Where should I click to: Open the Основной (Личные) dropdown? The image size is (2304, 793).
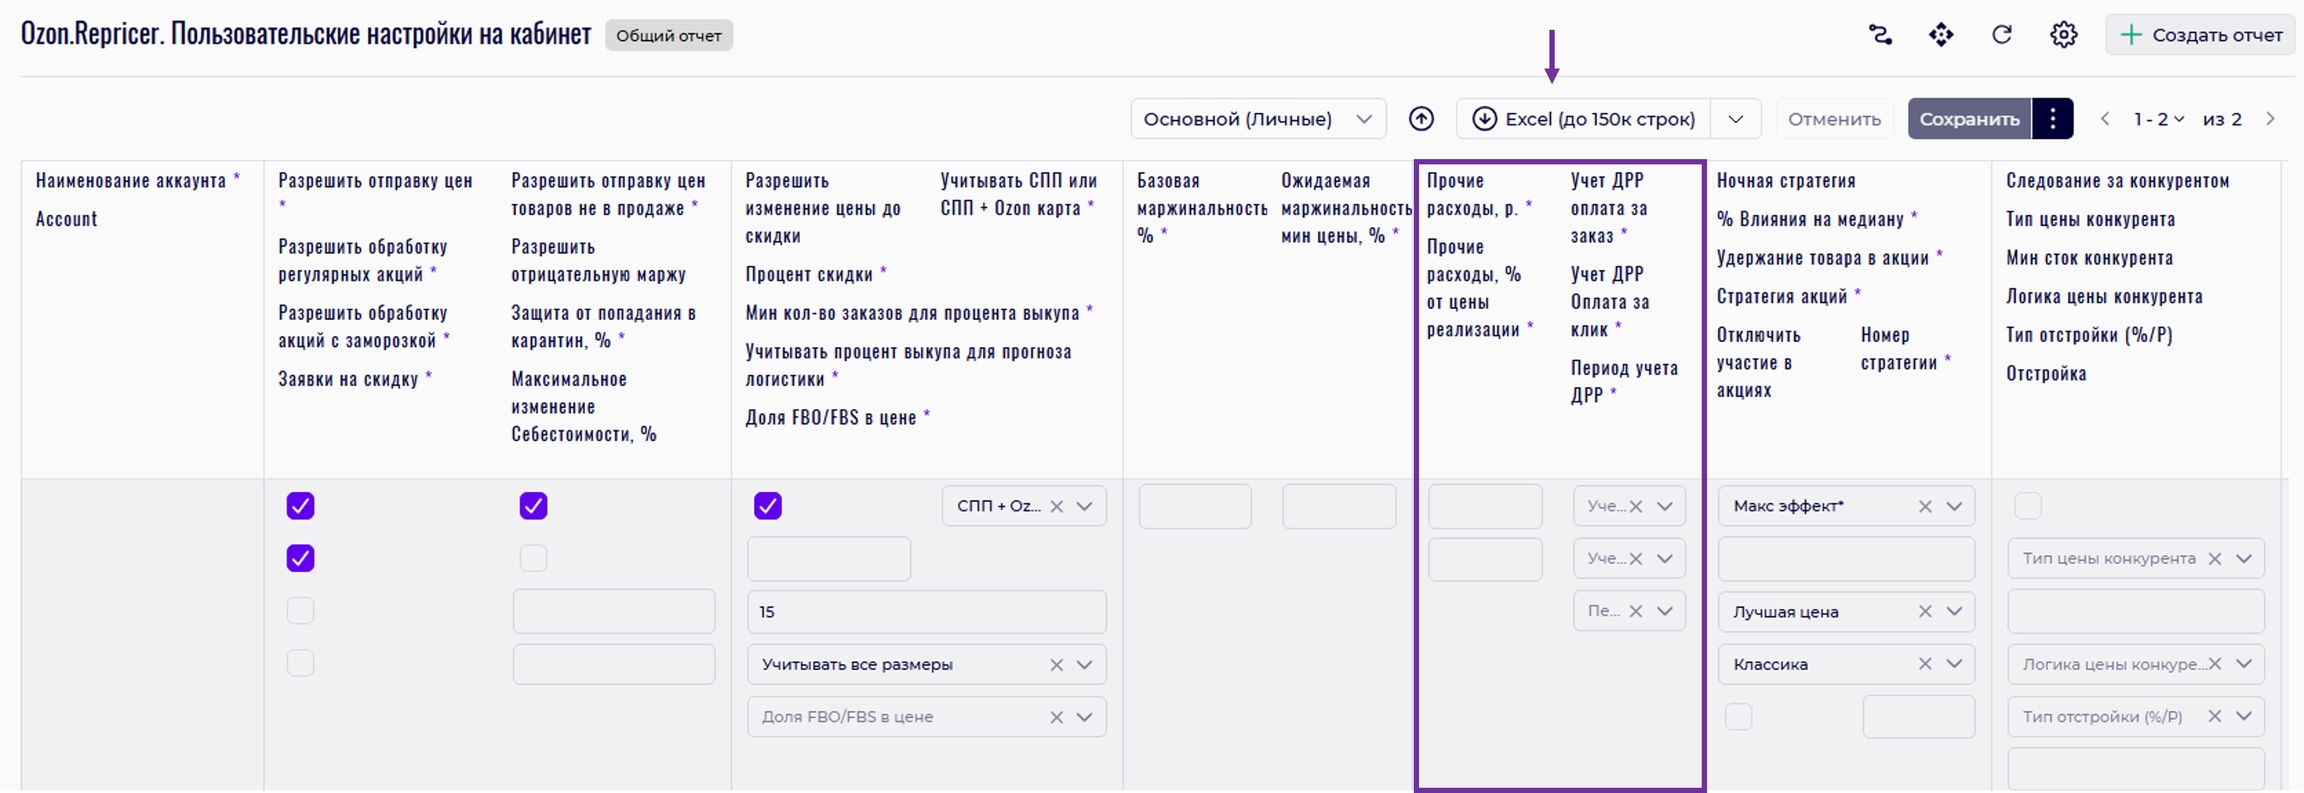coord(1257,119)
